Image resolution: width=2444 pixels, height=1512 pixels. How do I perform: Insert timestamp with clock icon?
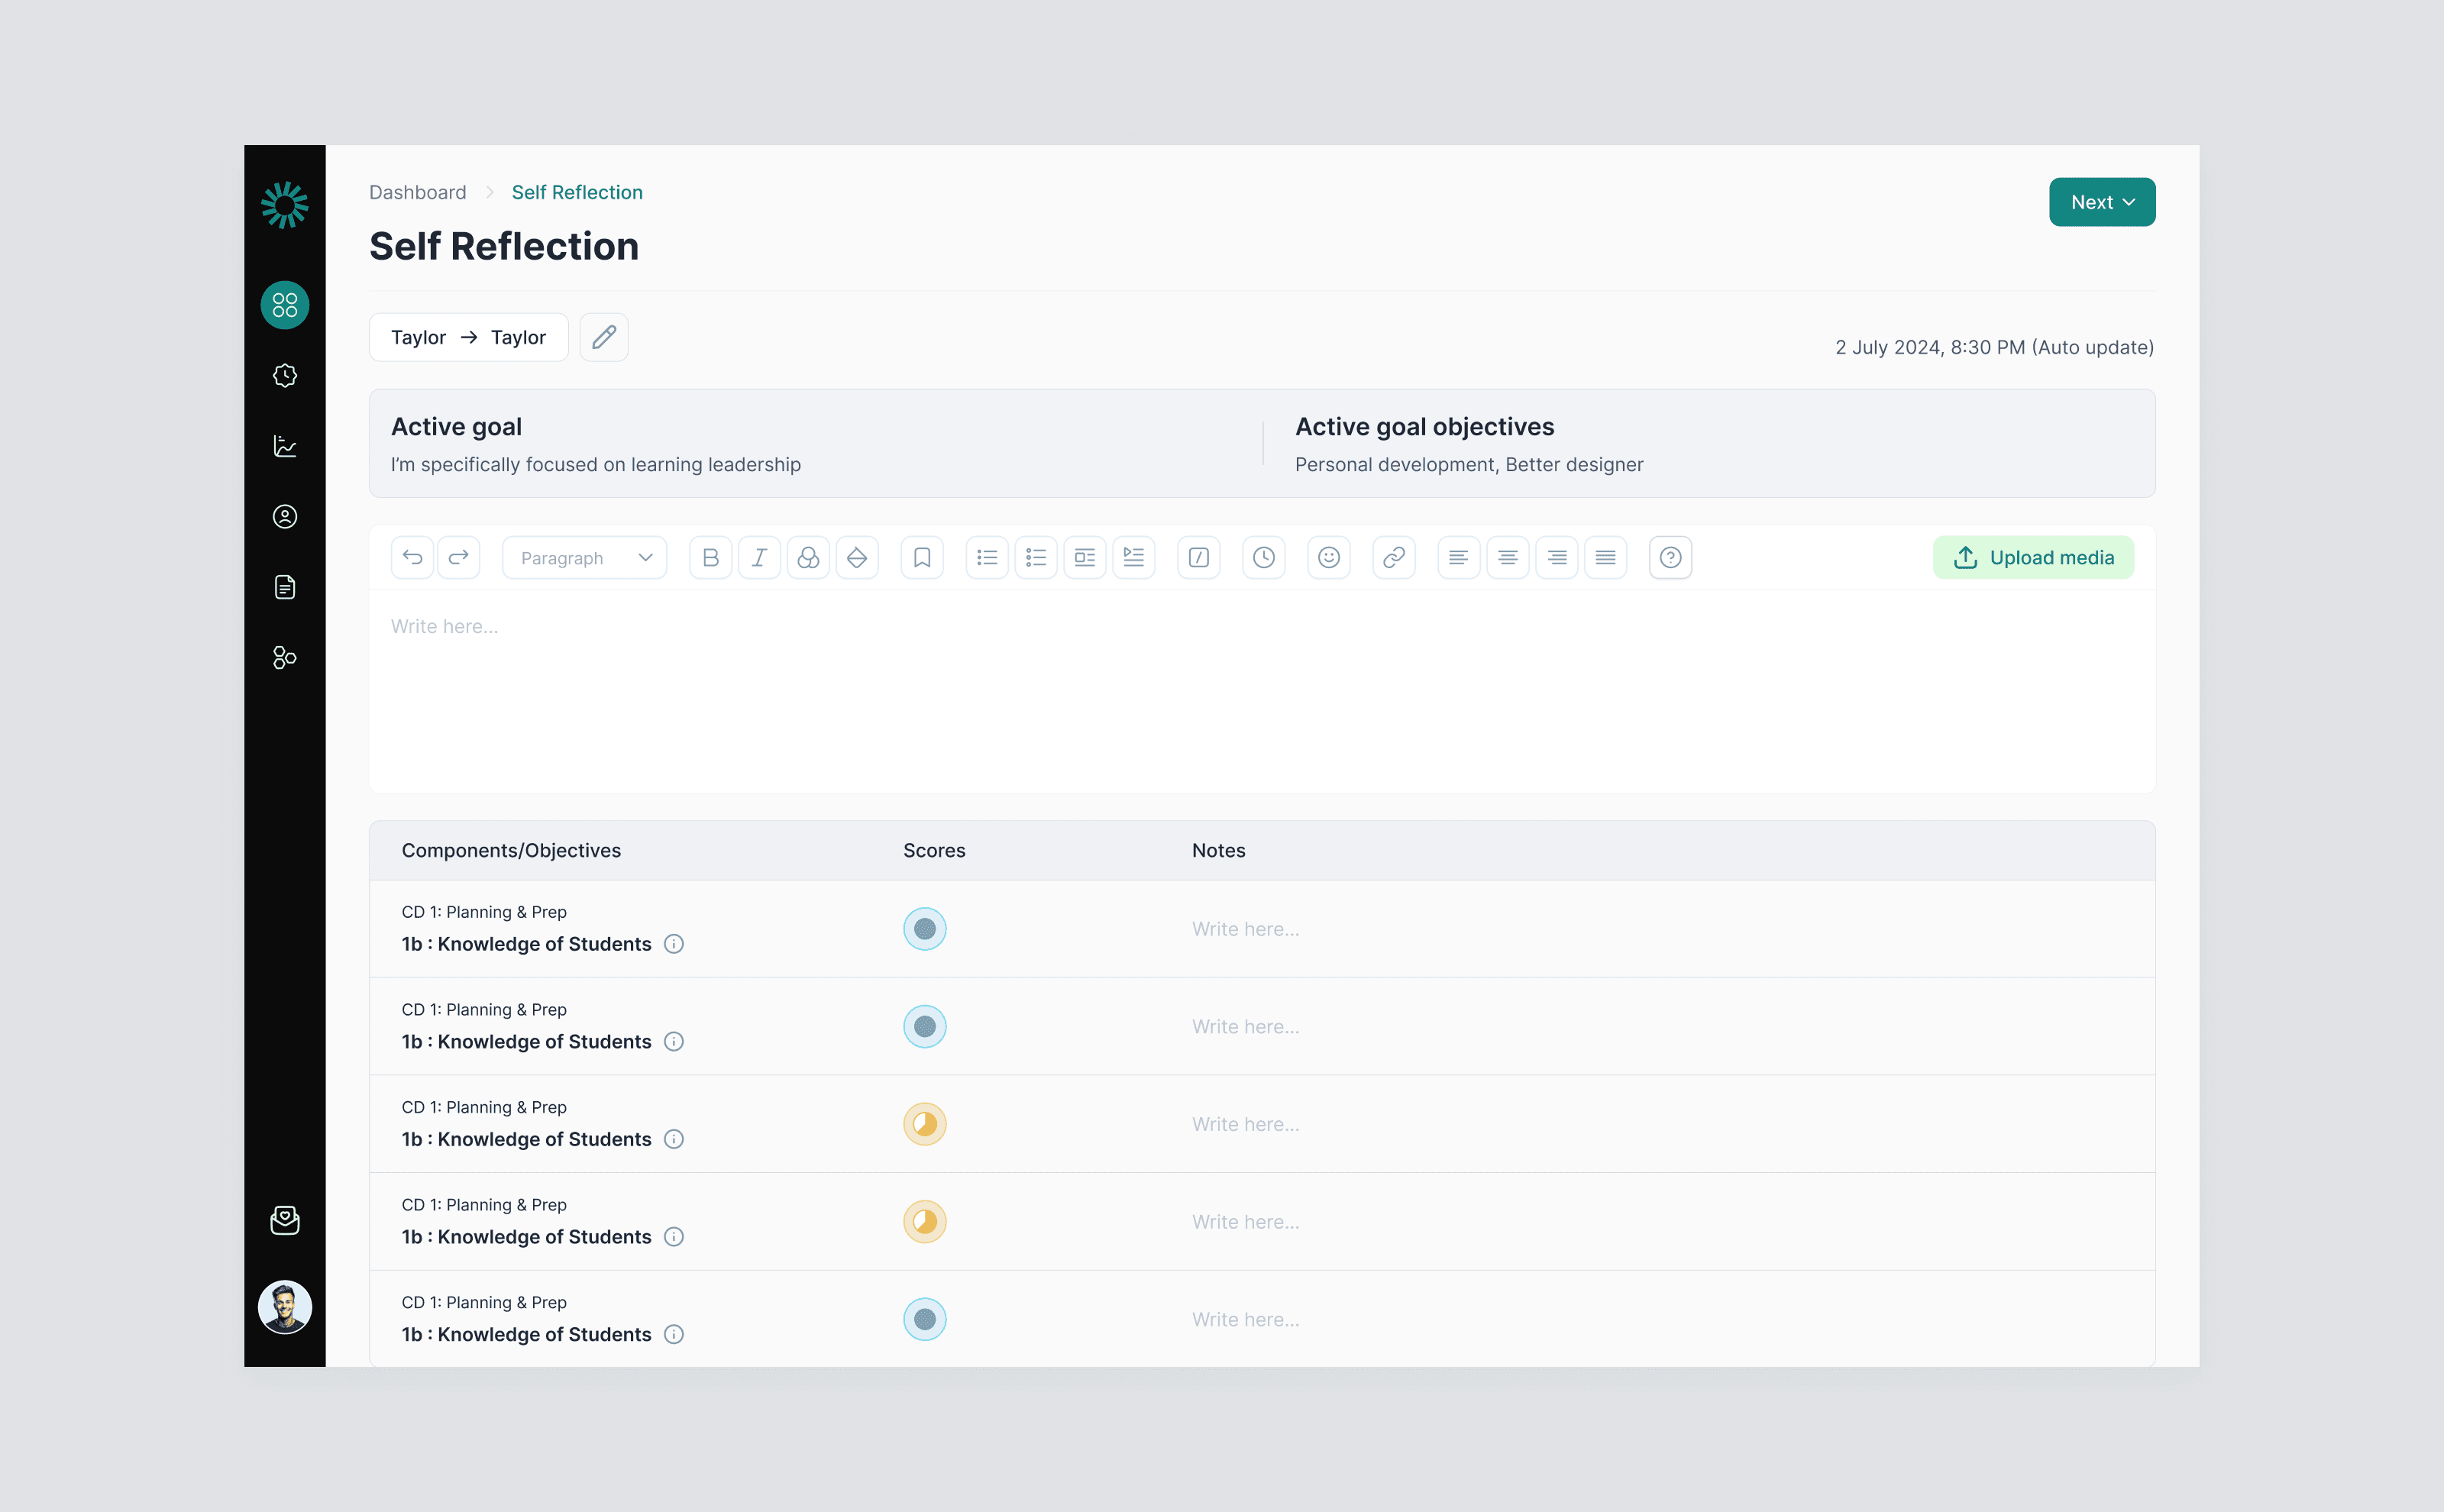click(1264, 557)
